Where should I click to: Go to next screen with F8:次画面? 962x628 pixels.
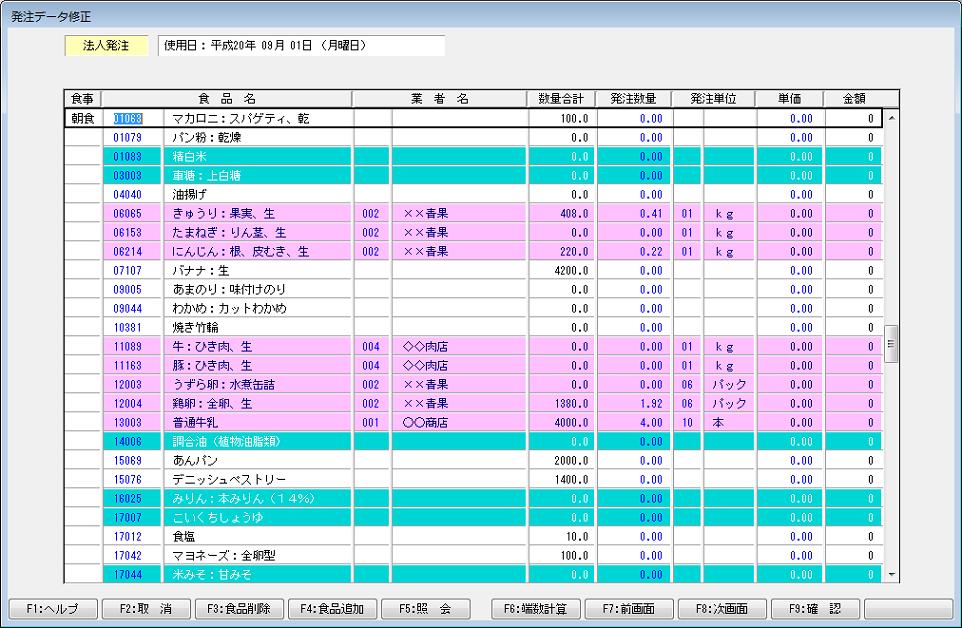coord(722,608)
